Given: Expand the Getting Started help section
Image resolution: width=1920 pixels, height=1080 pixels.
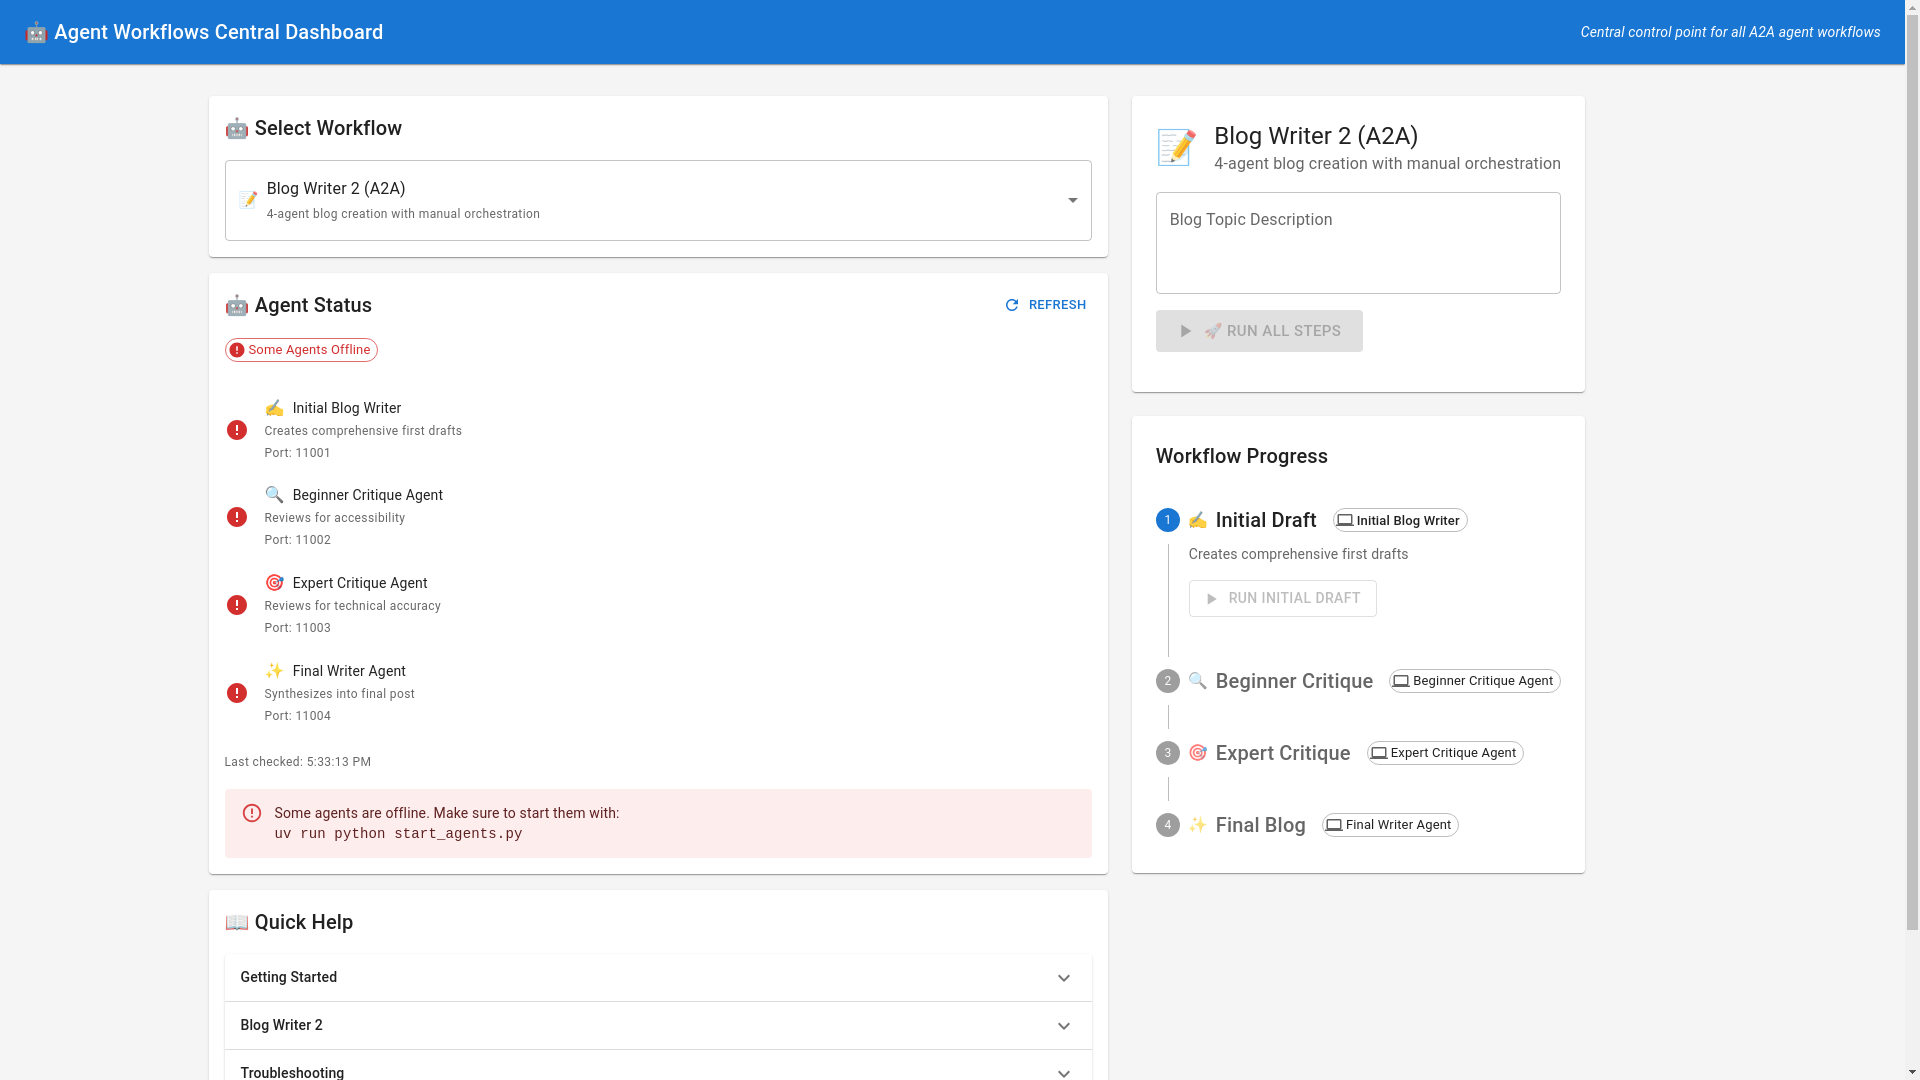Looking at the screenshot, I should [x=658, y=978].
